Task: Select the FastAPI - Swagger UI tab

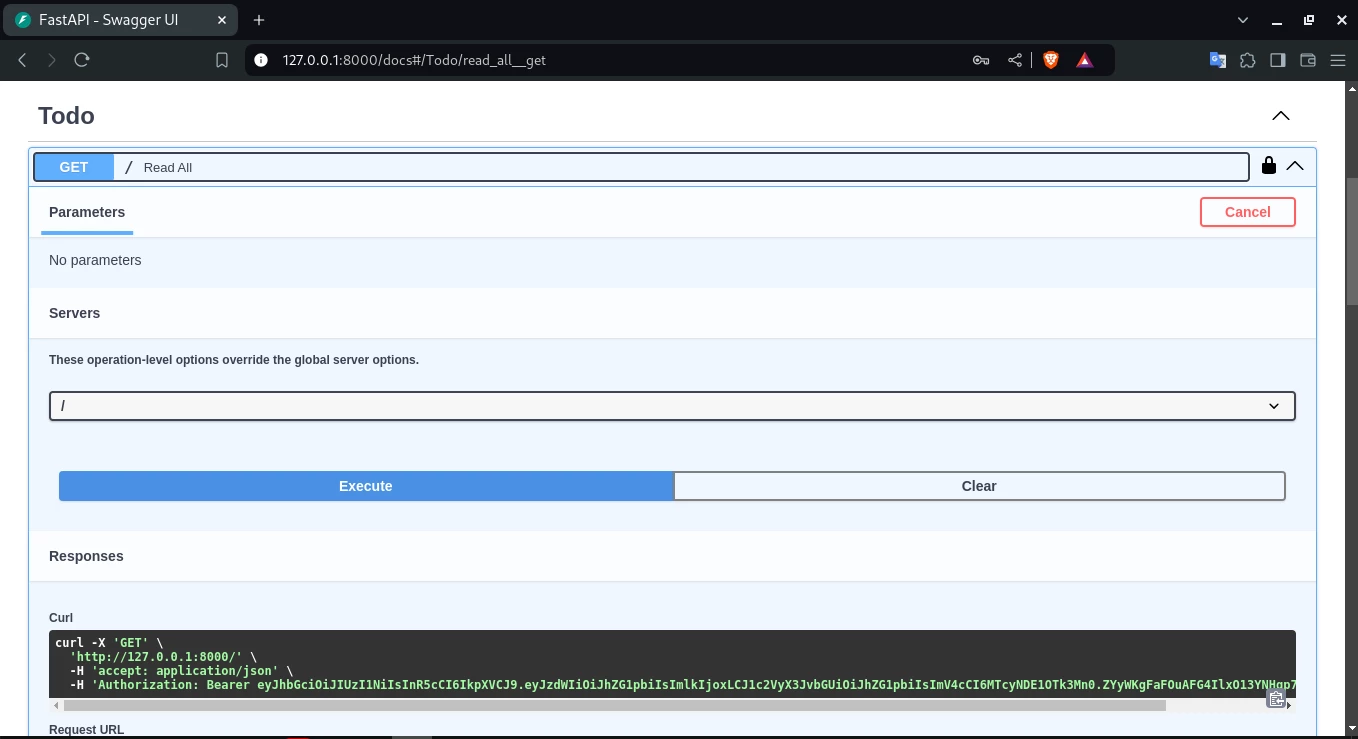Action: coord(120,20)
